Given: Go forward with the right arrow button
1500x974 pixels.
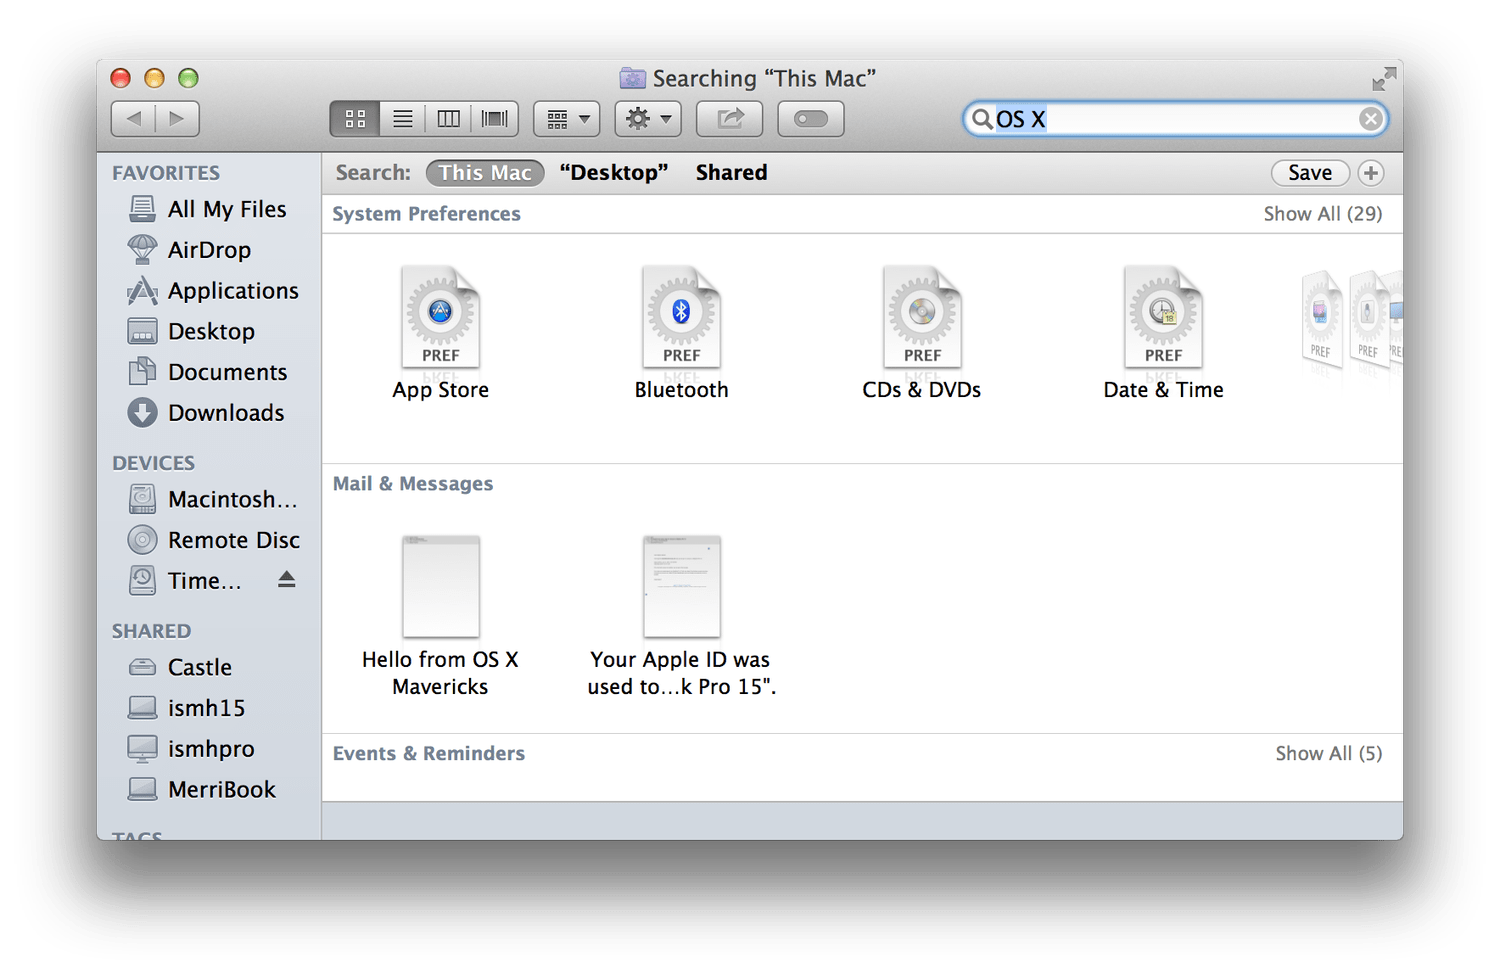Looking at the screenshot, I should click(177, 119).
